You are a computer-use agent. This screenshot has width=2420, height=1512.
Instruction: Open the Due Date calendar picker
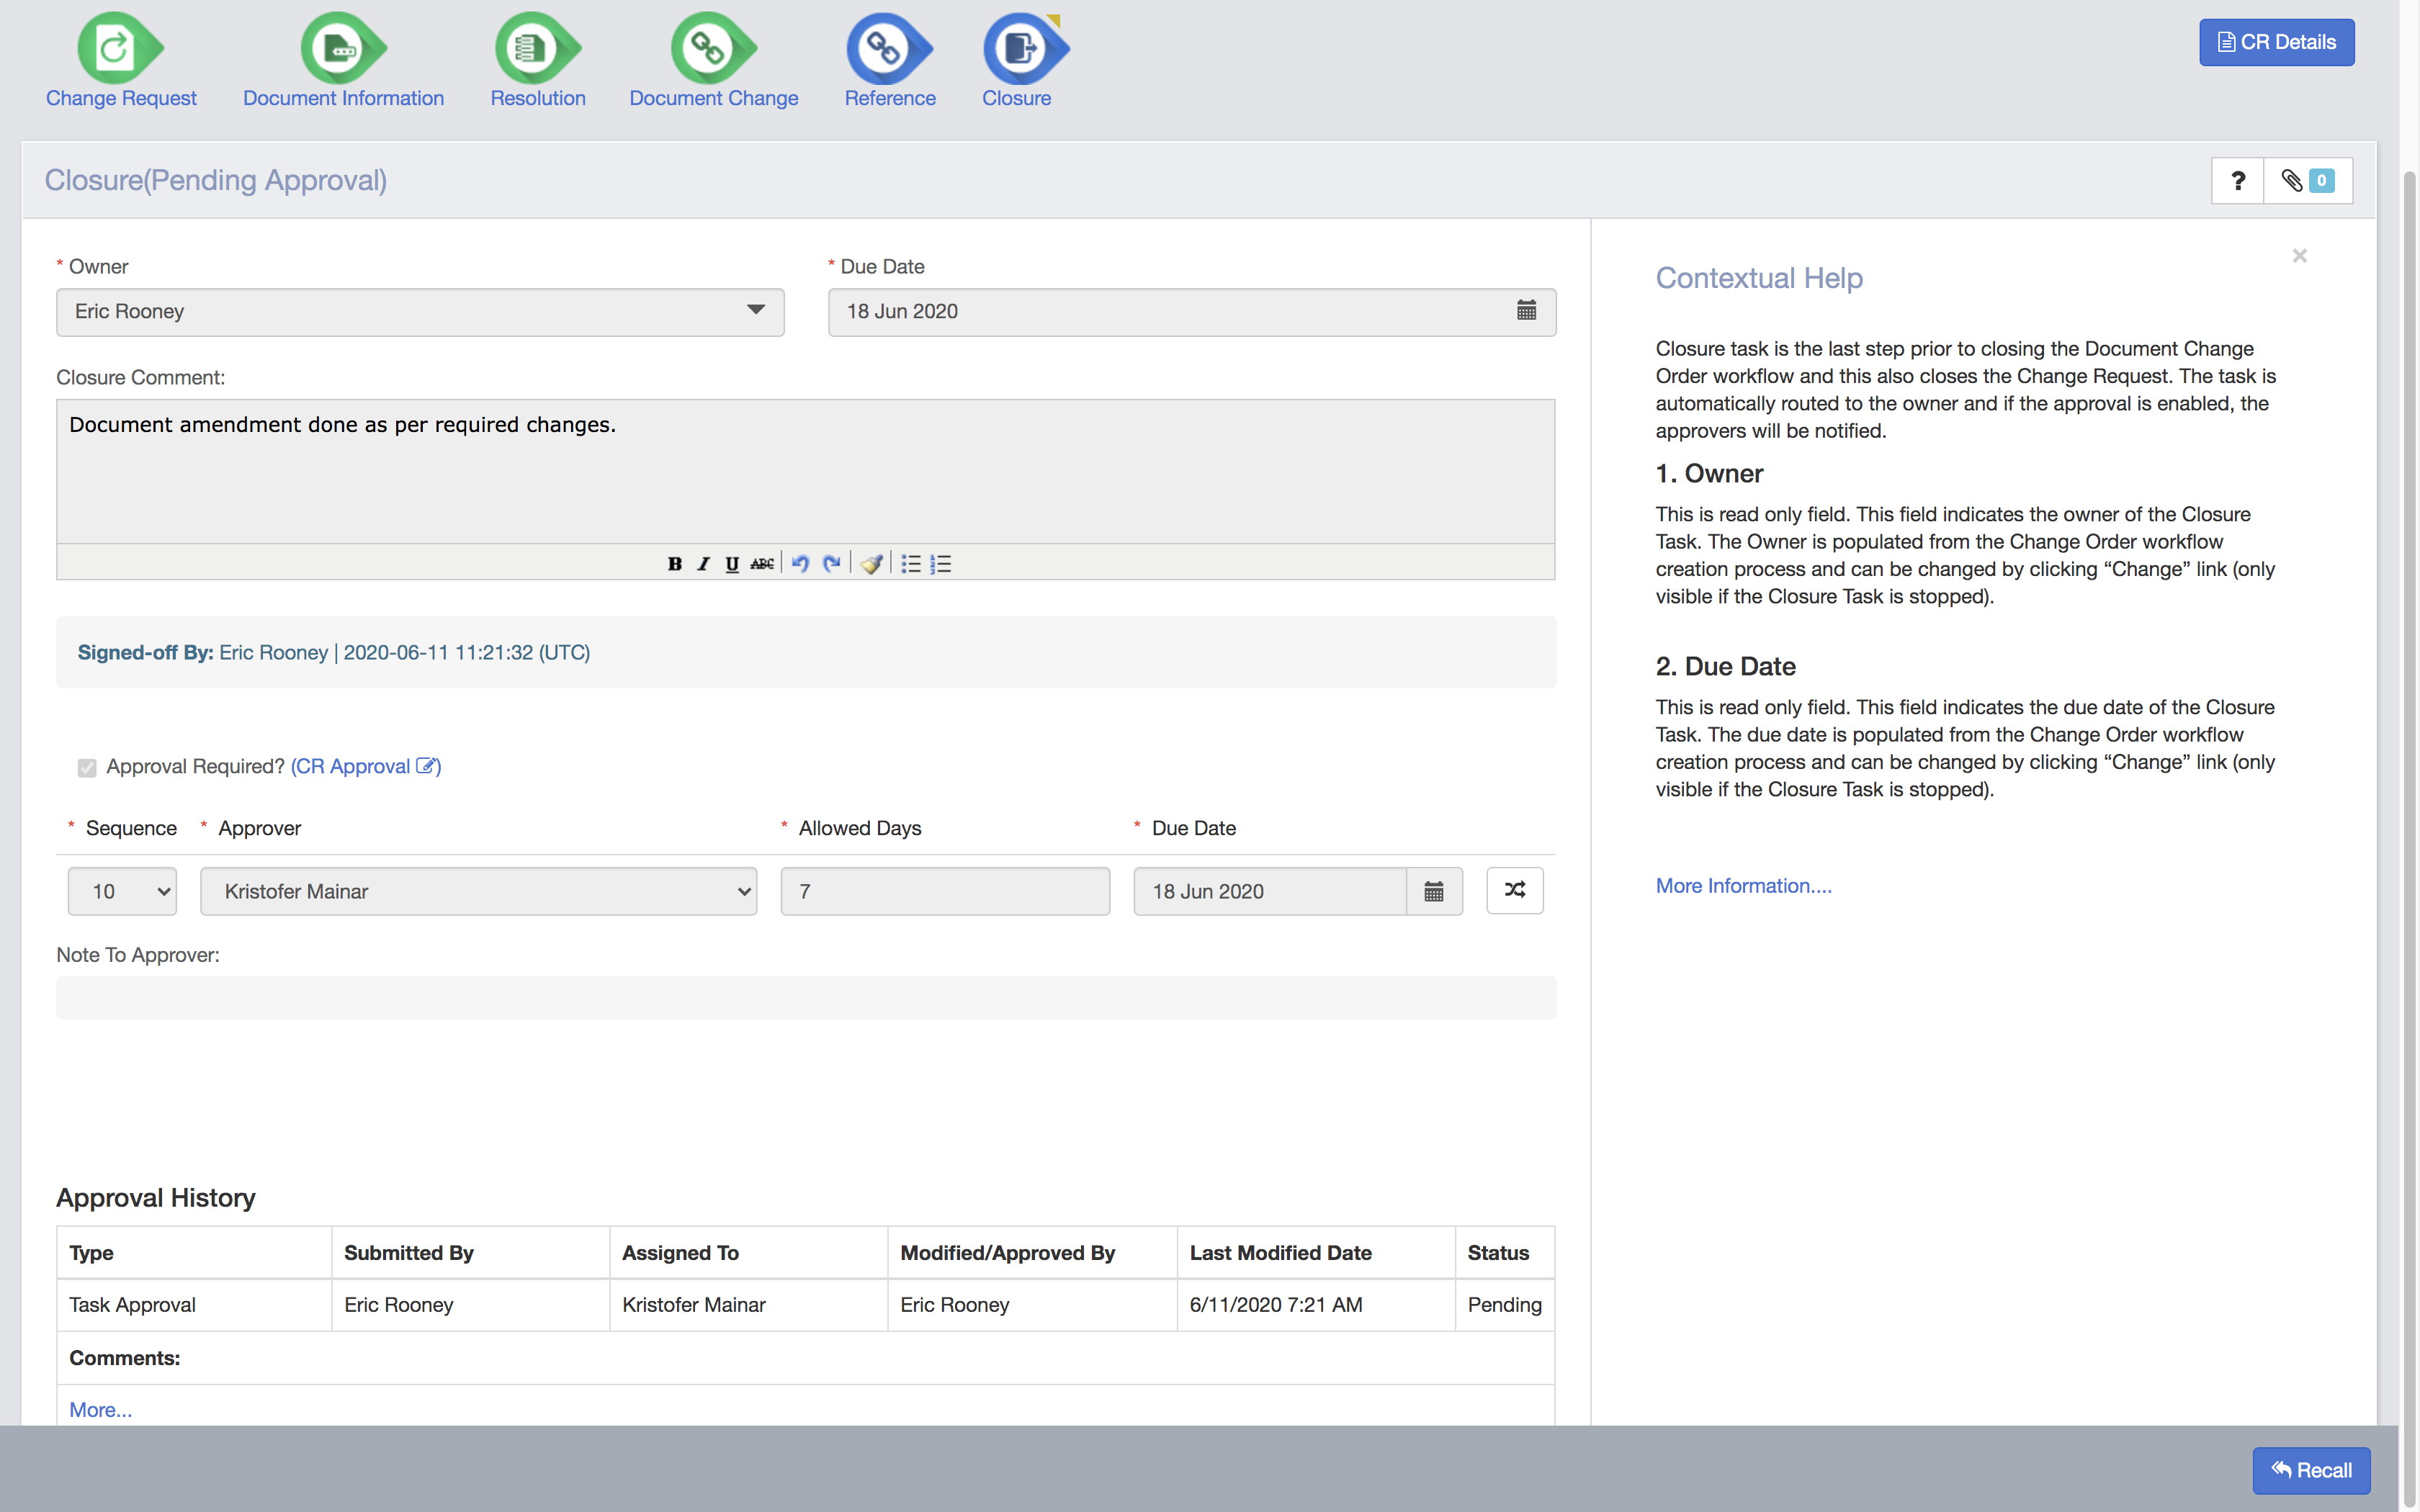pos(1526,311)
